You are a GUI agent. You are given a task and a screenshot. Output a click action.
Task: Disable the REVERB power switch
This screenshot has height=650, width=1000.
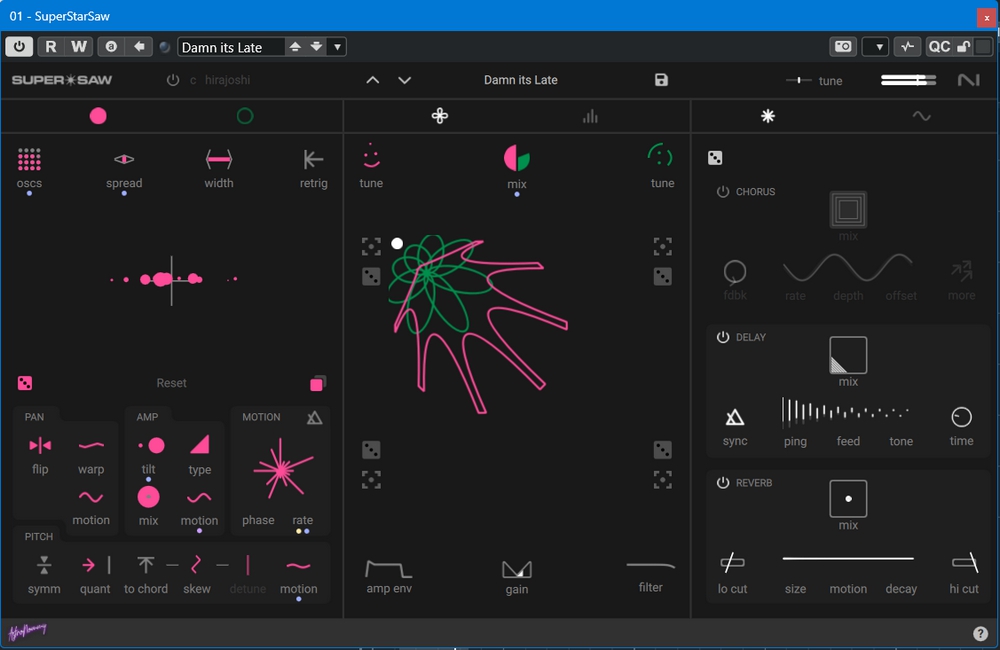click(723, 482)
